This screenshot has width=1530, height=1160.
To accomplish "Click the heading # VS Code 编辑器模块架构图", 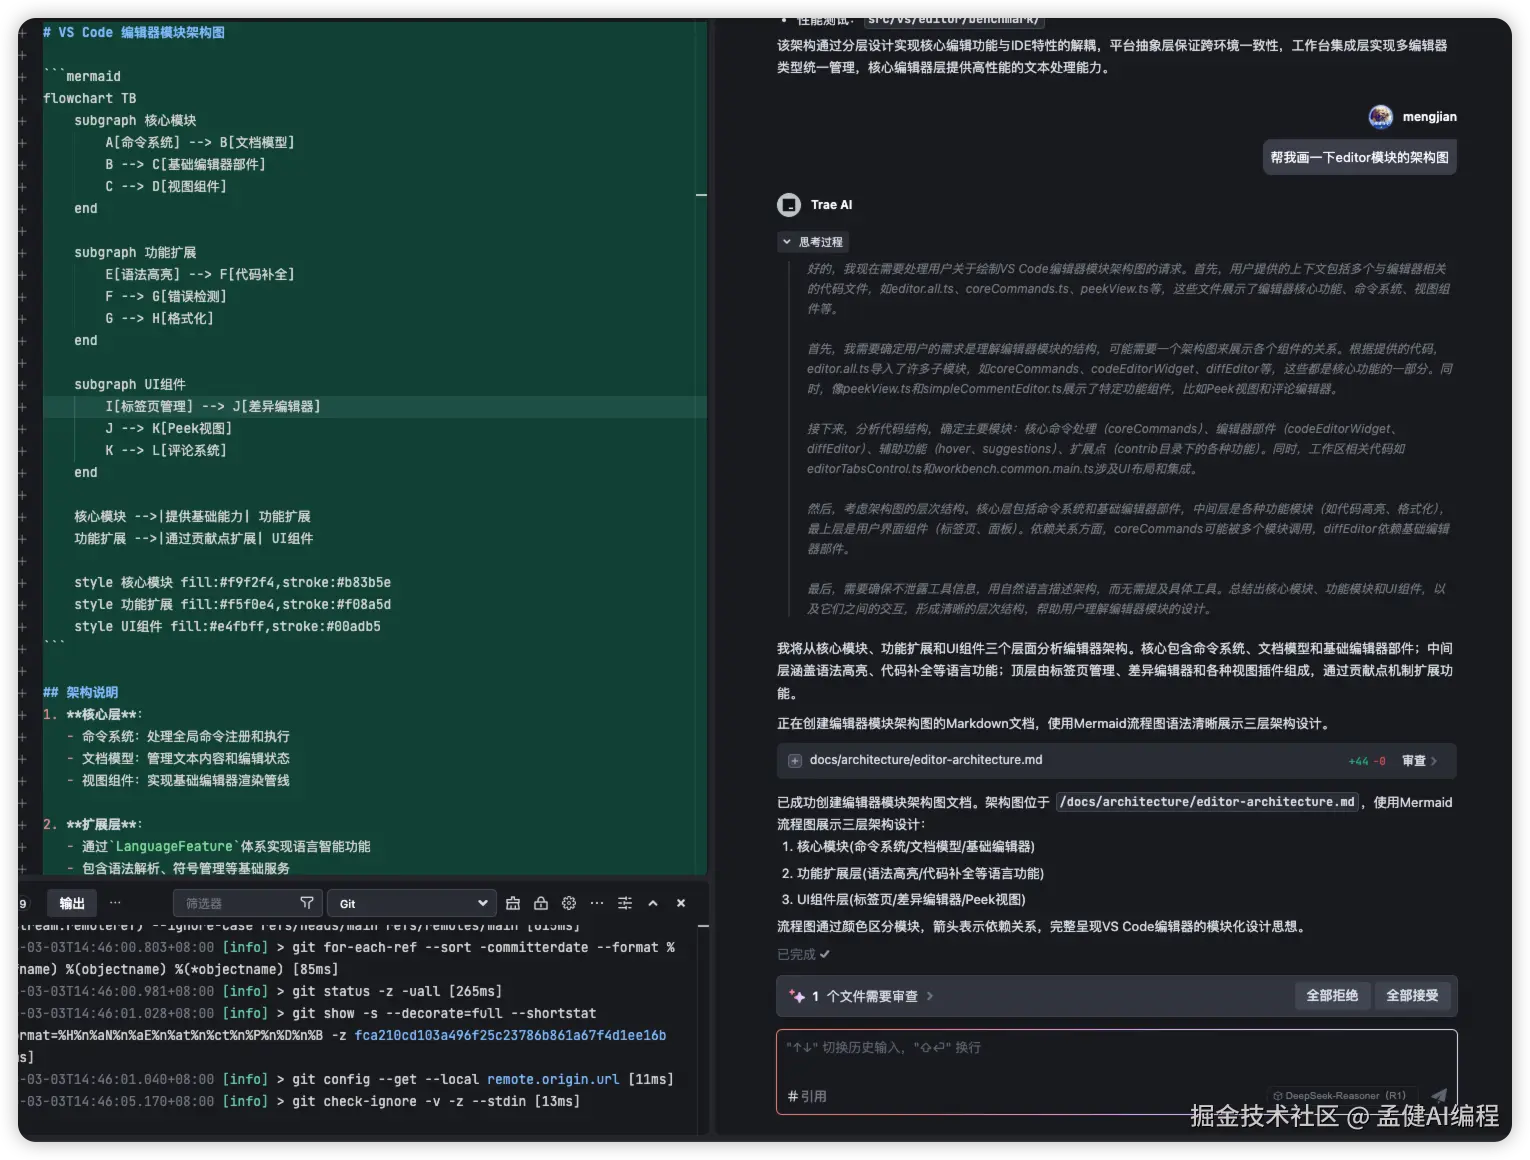I will point(134,32).
